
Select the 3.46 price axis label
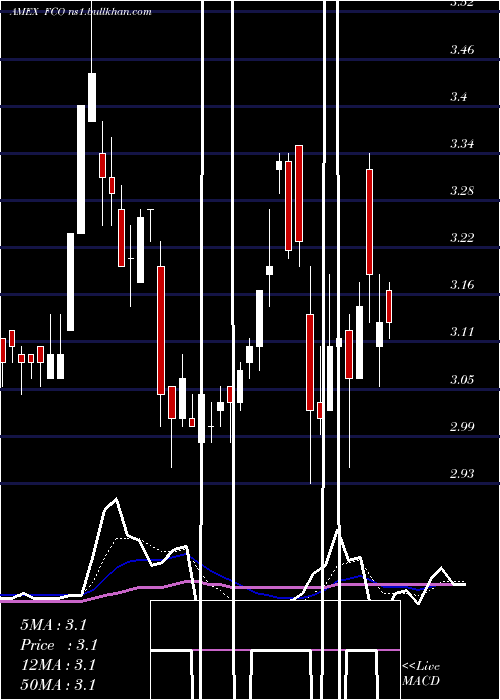pyautogui.click(x=462, y=50)
